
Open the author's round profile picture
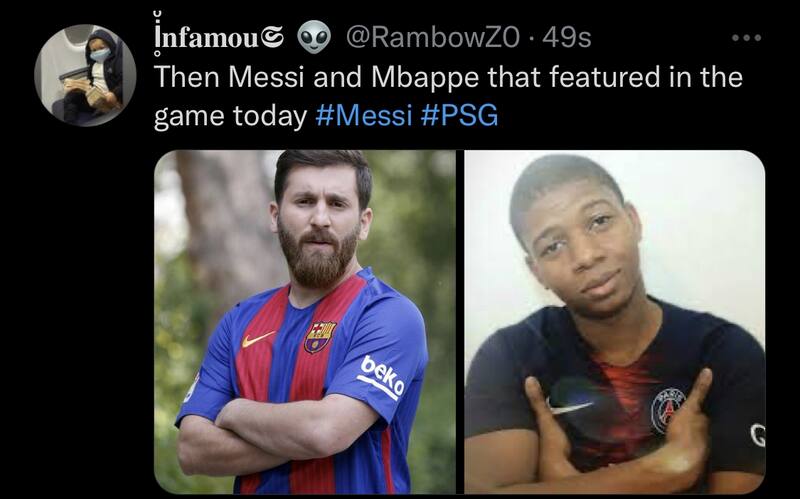pyautogui.click(x=85, y=75)
